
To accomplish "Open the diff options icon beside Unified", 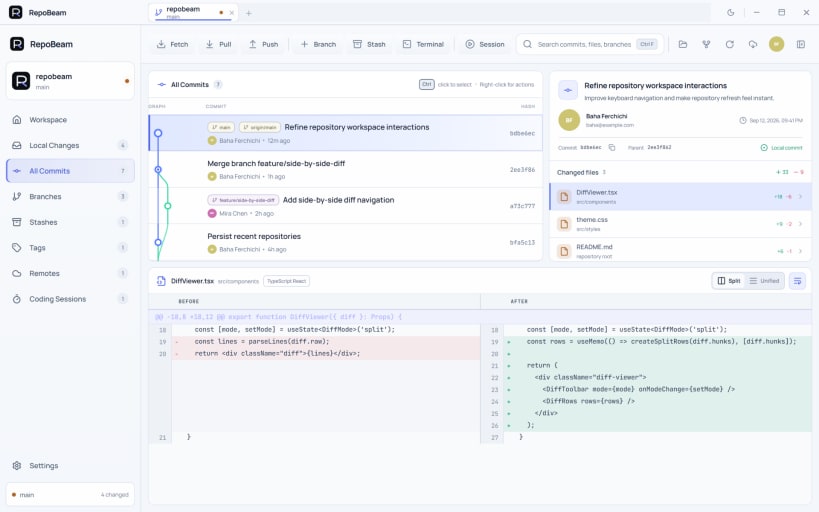I will tap(798, 281).
